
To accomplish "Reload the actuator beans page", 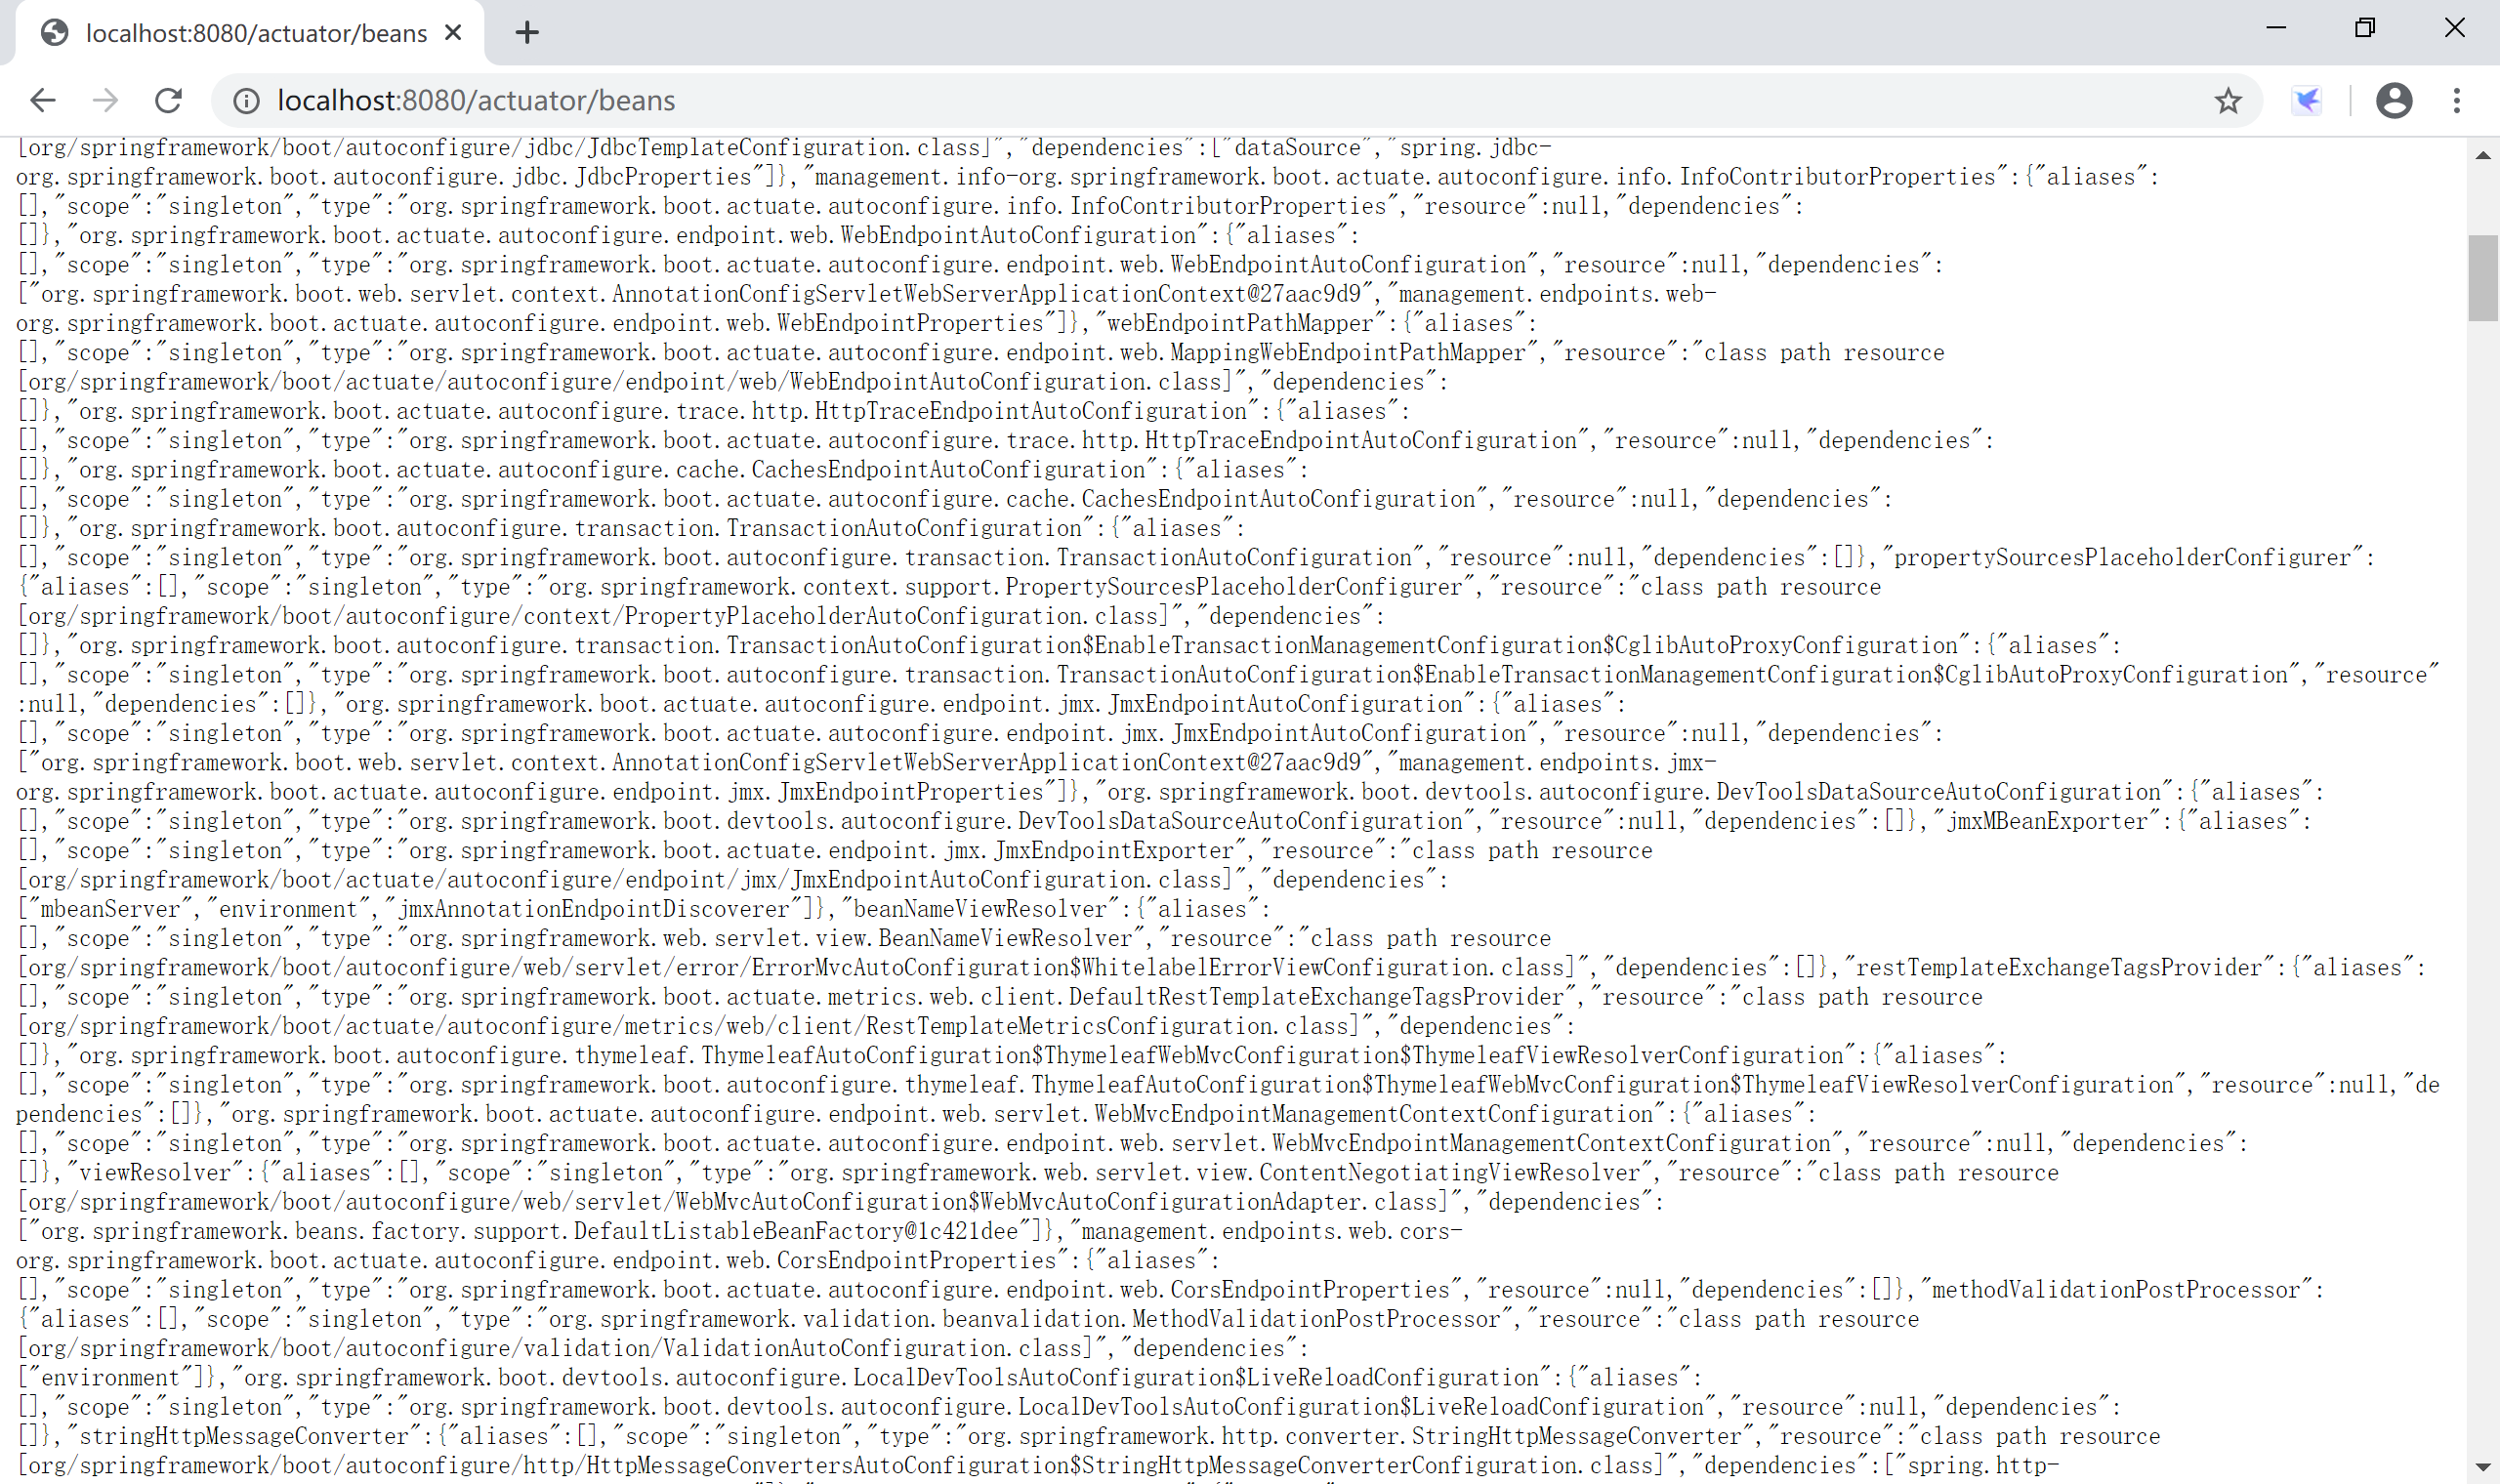I will click(x=168, y=100).
